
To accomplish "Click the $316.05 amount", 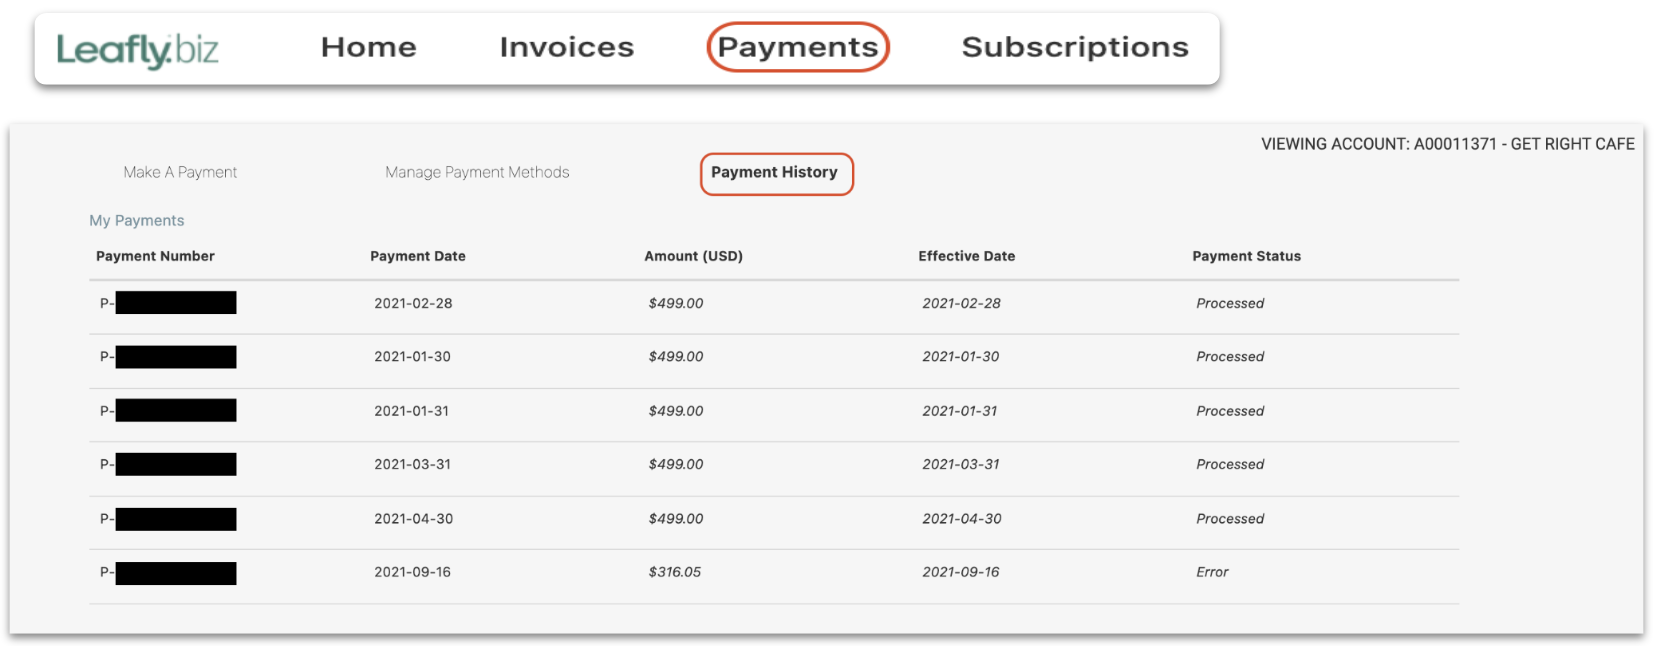I will coord(675,572).
